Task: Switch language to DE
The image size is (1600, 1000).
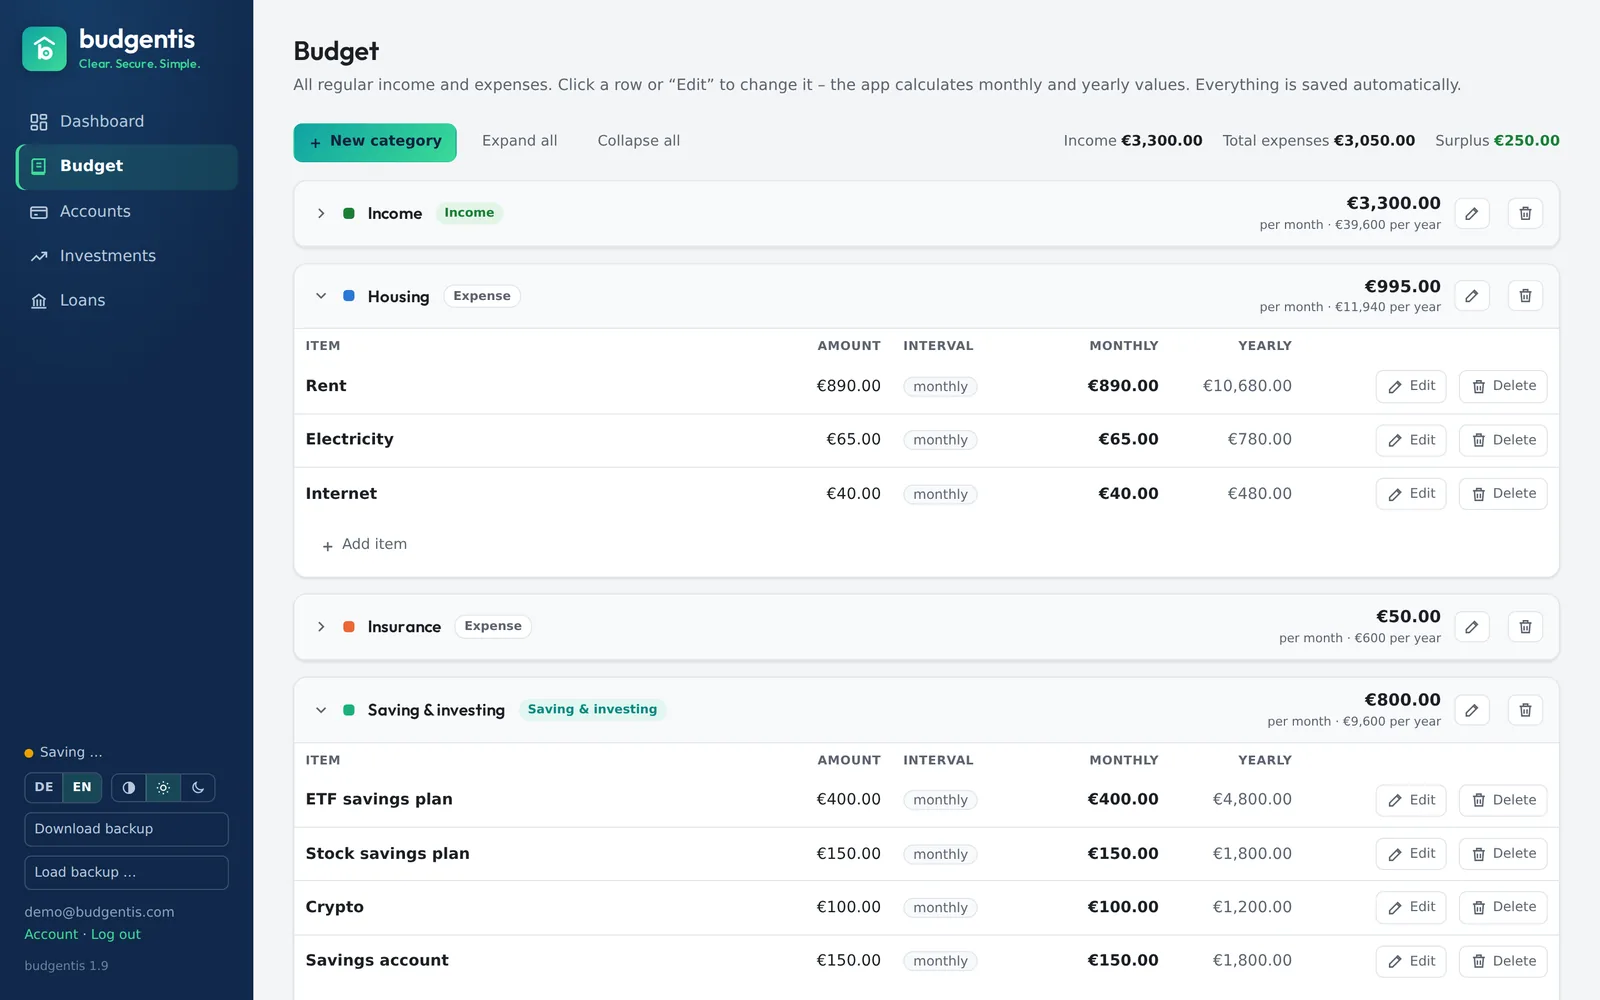Action: click(x=44, y=788)
